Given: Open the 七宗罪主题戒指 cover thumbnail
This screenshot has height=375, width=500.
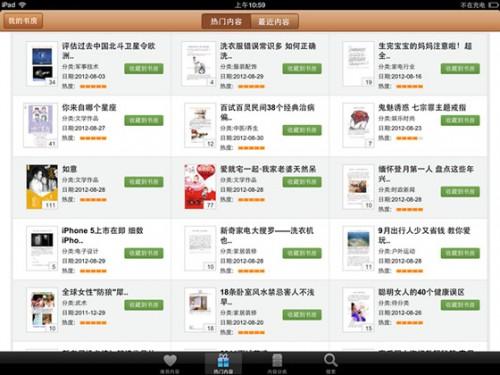Looking at the screenshot, I should [358, 125].
